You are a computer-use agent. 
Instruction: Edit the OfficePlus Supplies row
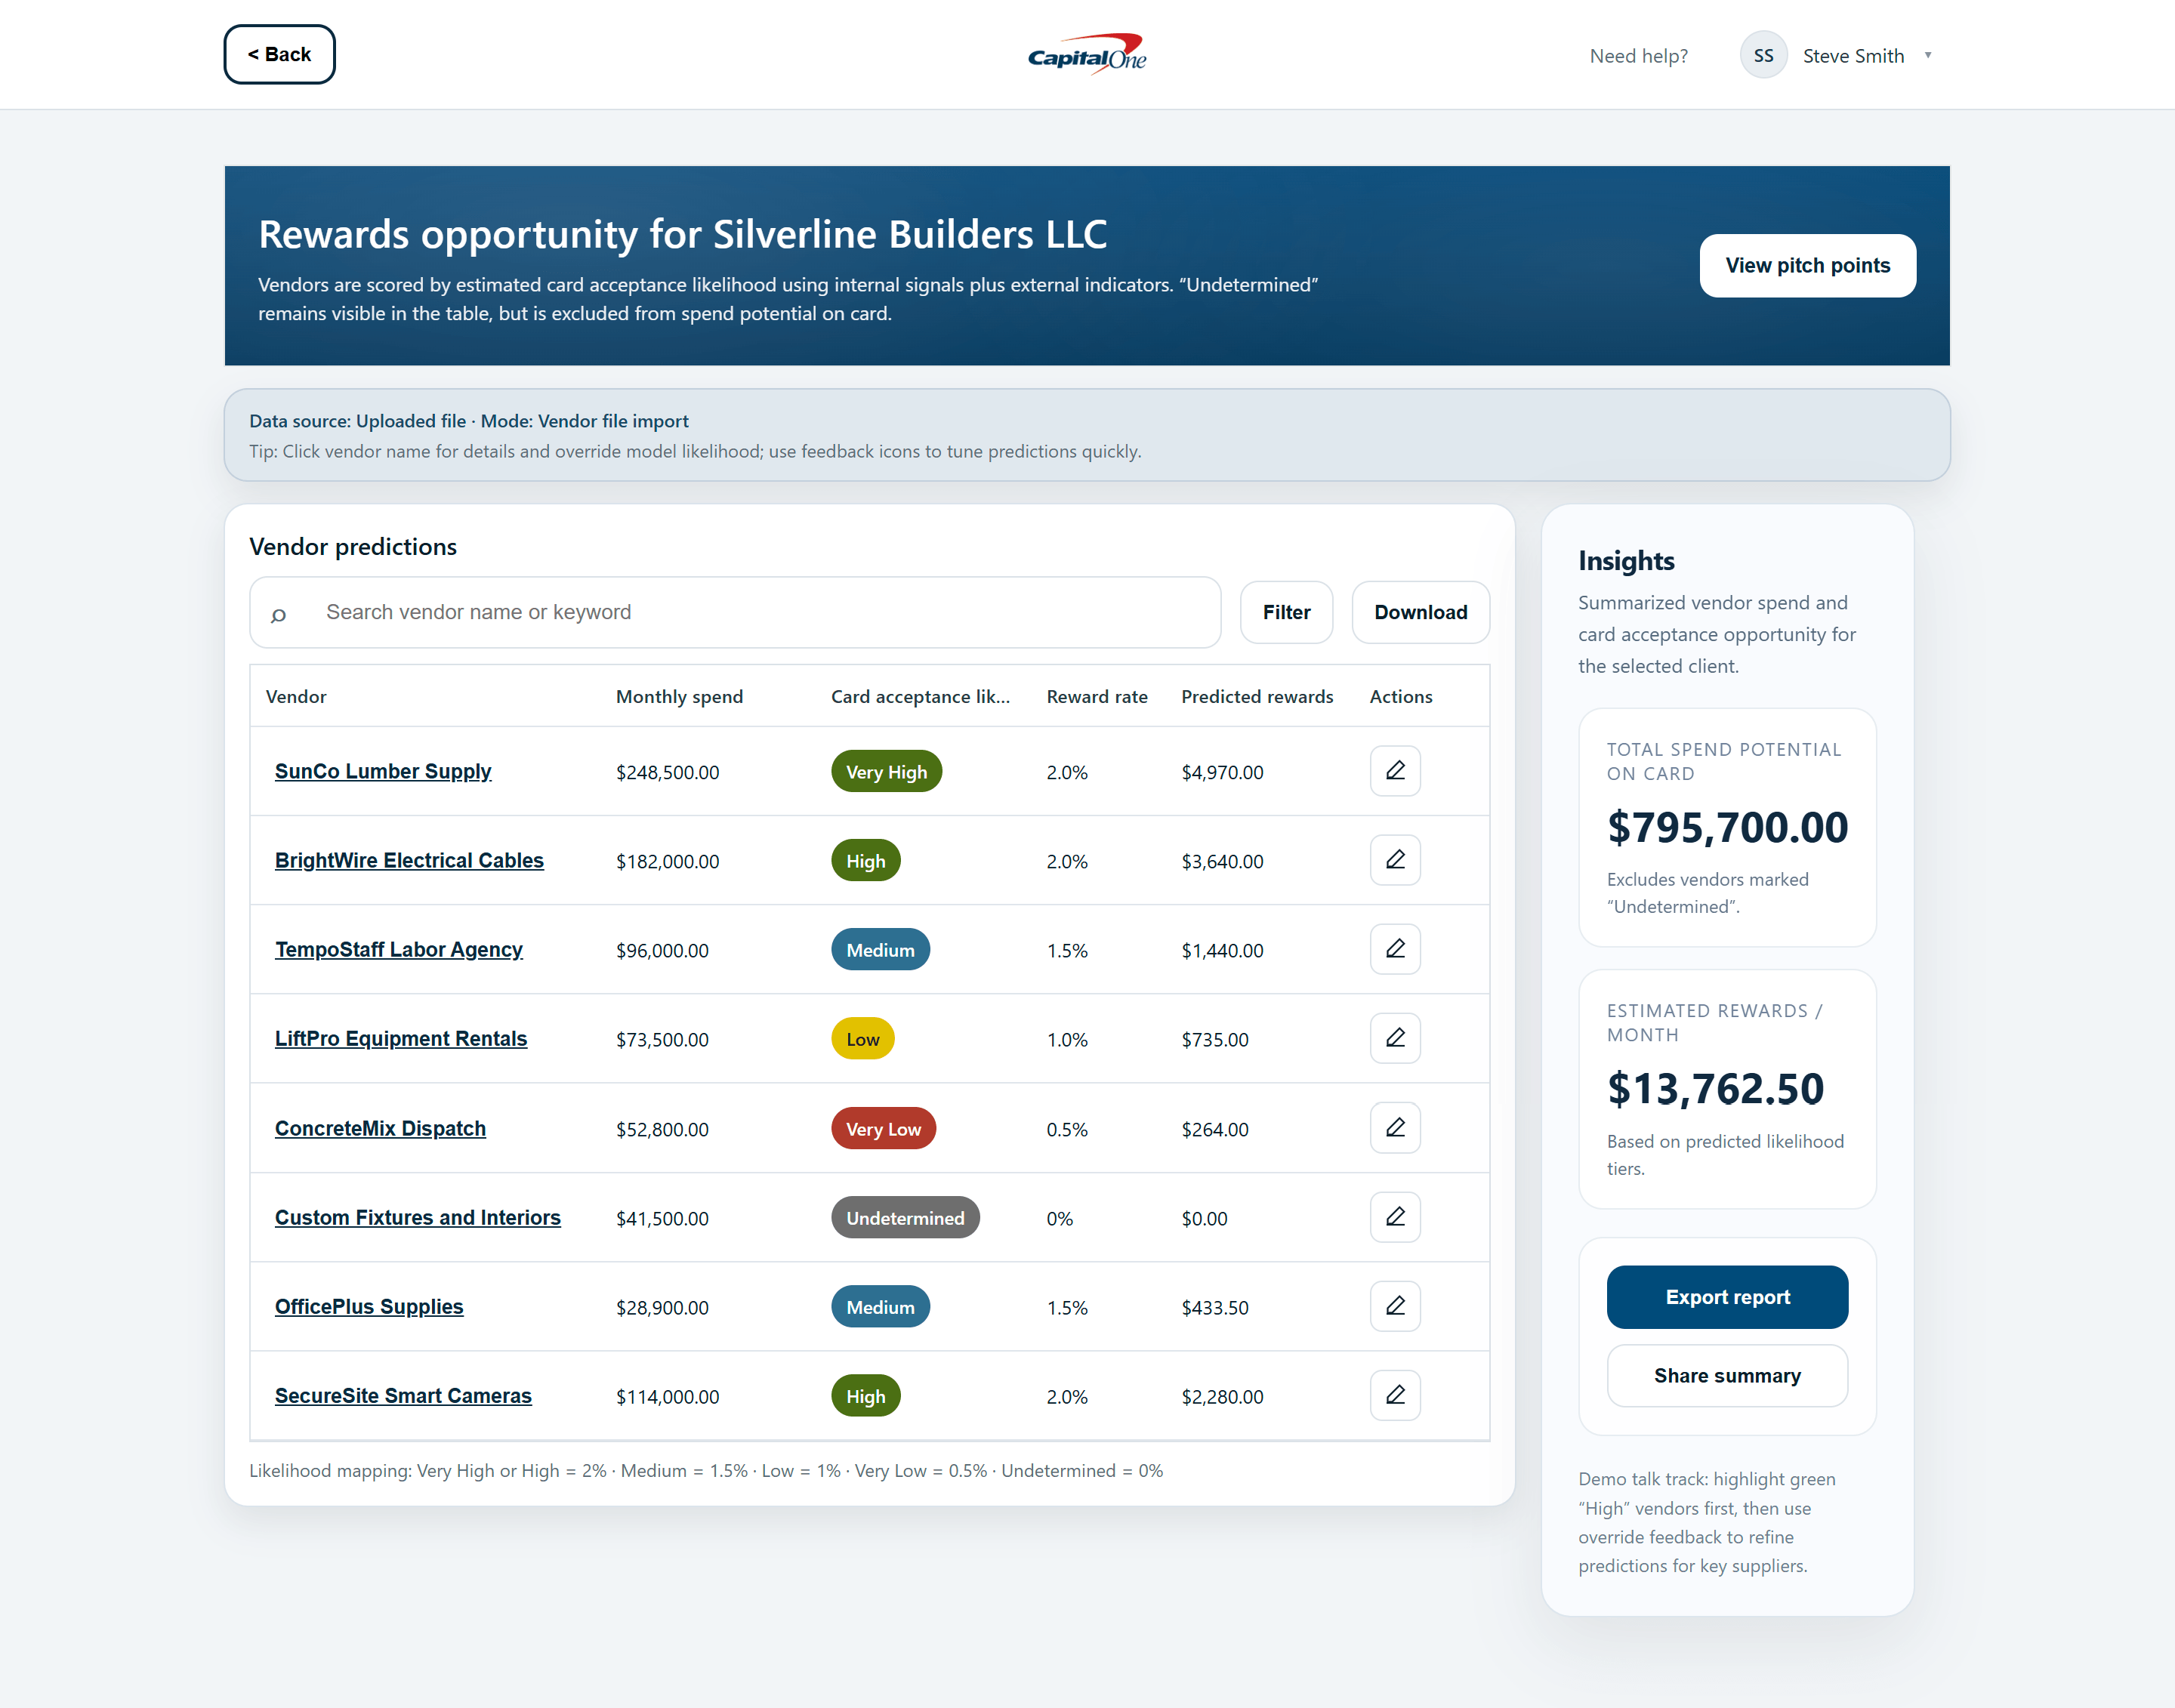click(x=1395, y=1306)
